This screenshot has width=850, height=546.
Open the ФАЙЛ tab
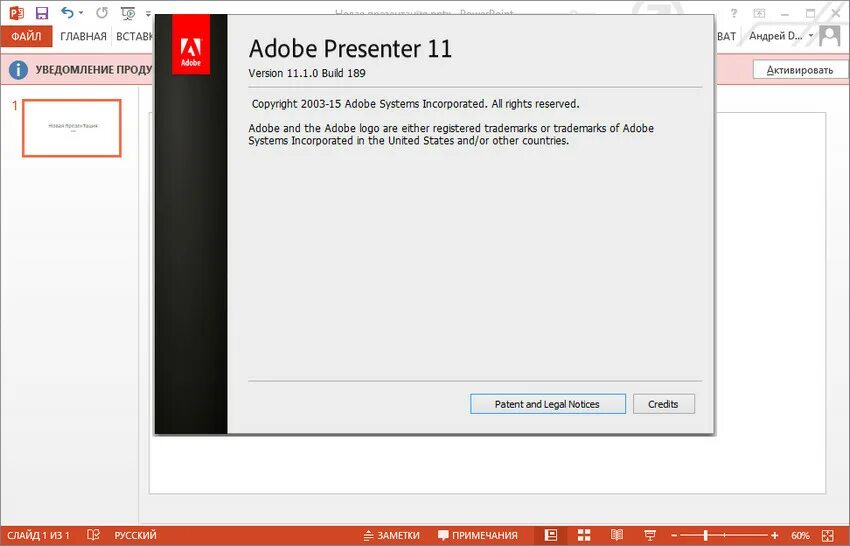tap(26, 36)
